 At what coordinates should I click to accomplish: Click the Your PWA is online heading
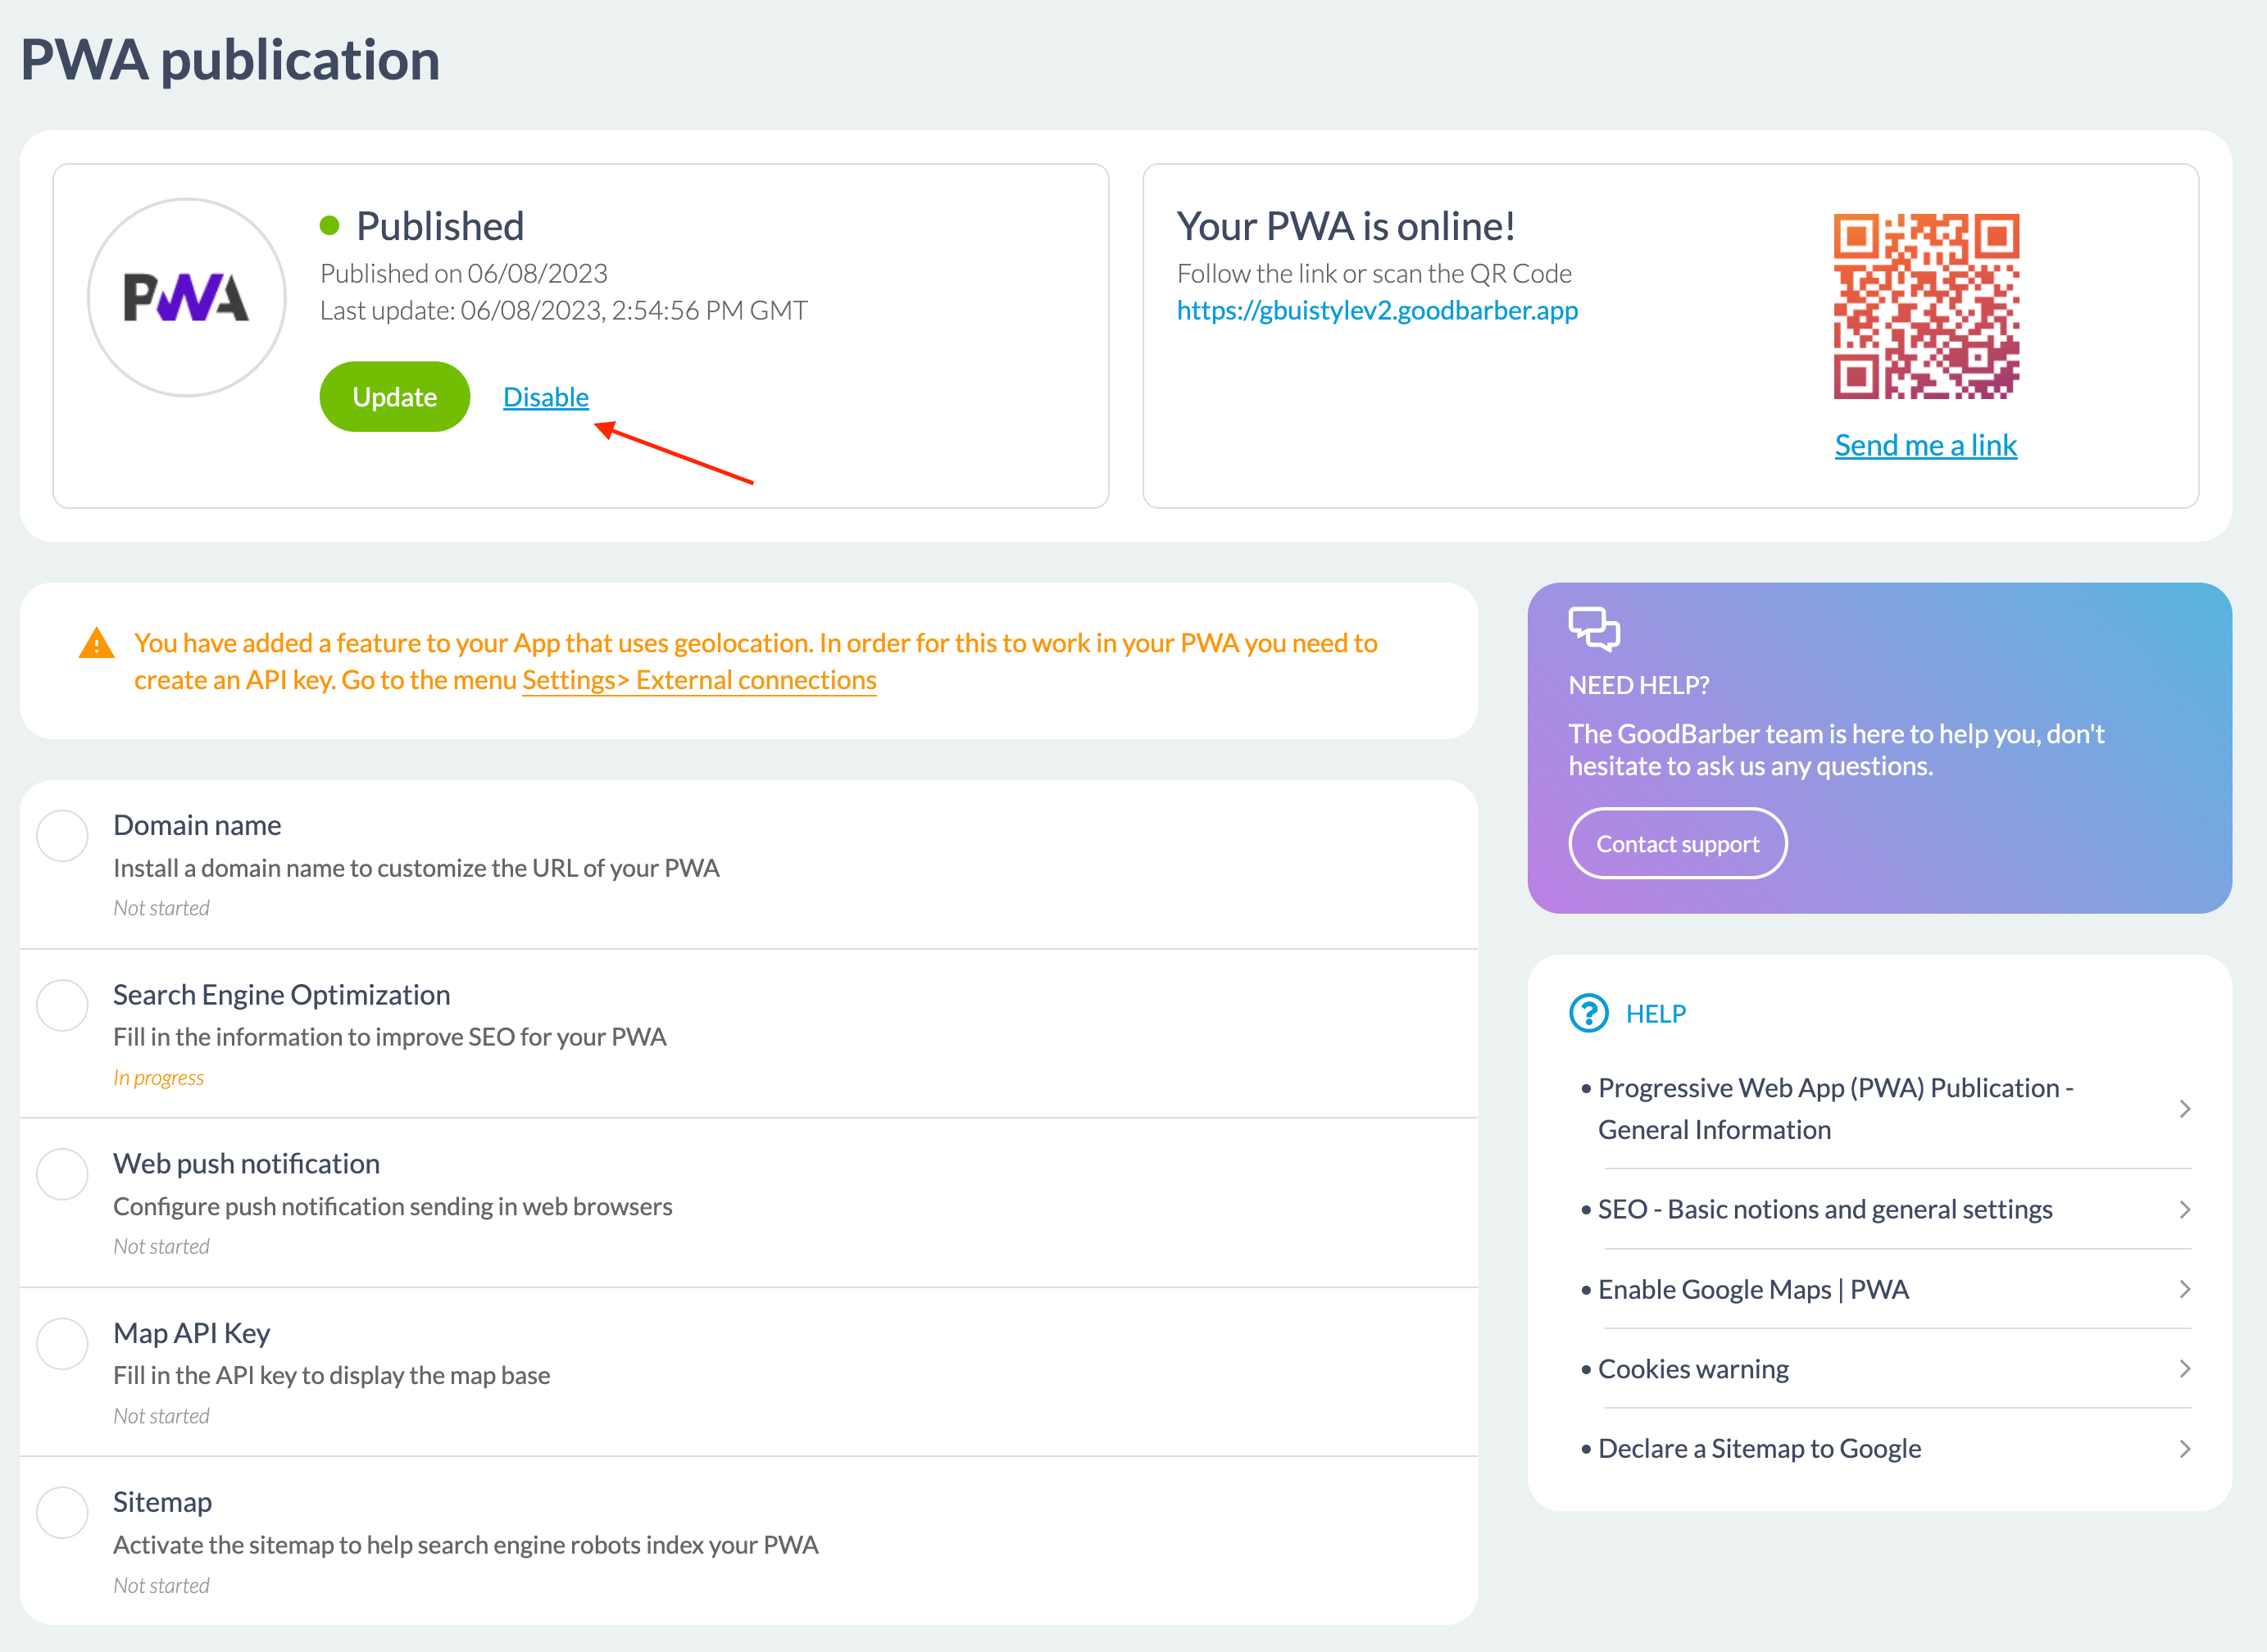coord(1345,226)
